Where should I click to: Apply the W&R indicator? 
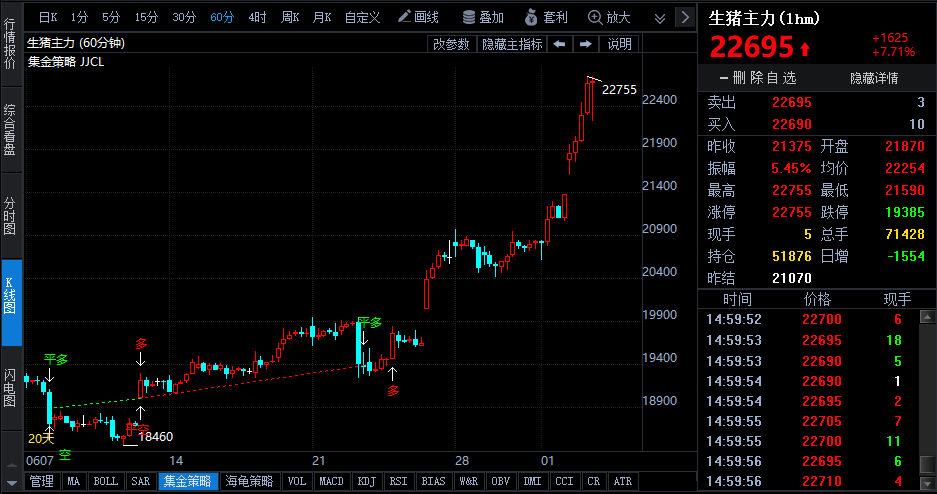click(468, 481)
